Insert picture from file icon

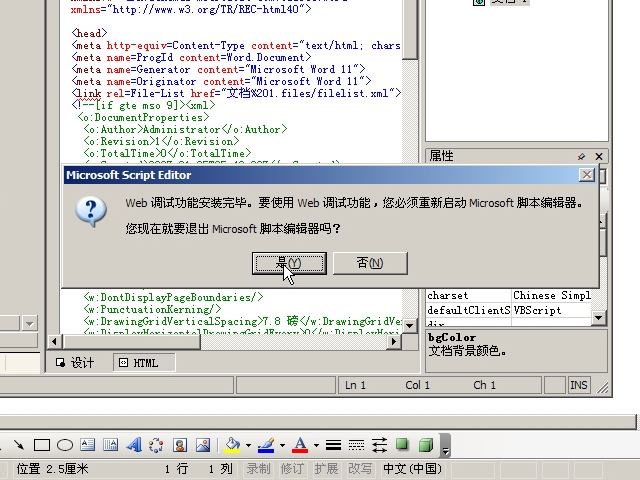click(x=203, y=445)
